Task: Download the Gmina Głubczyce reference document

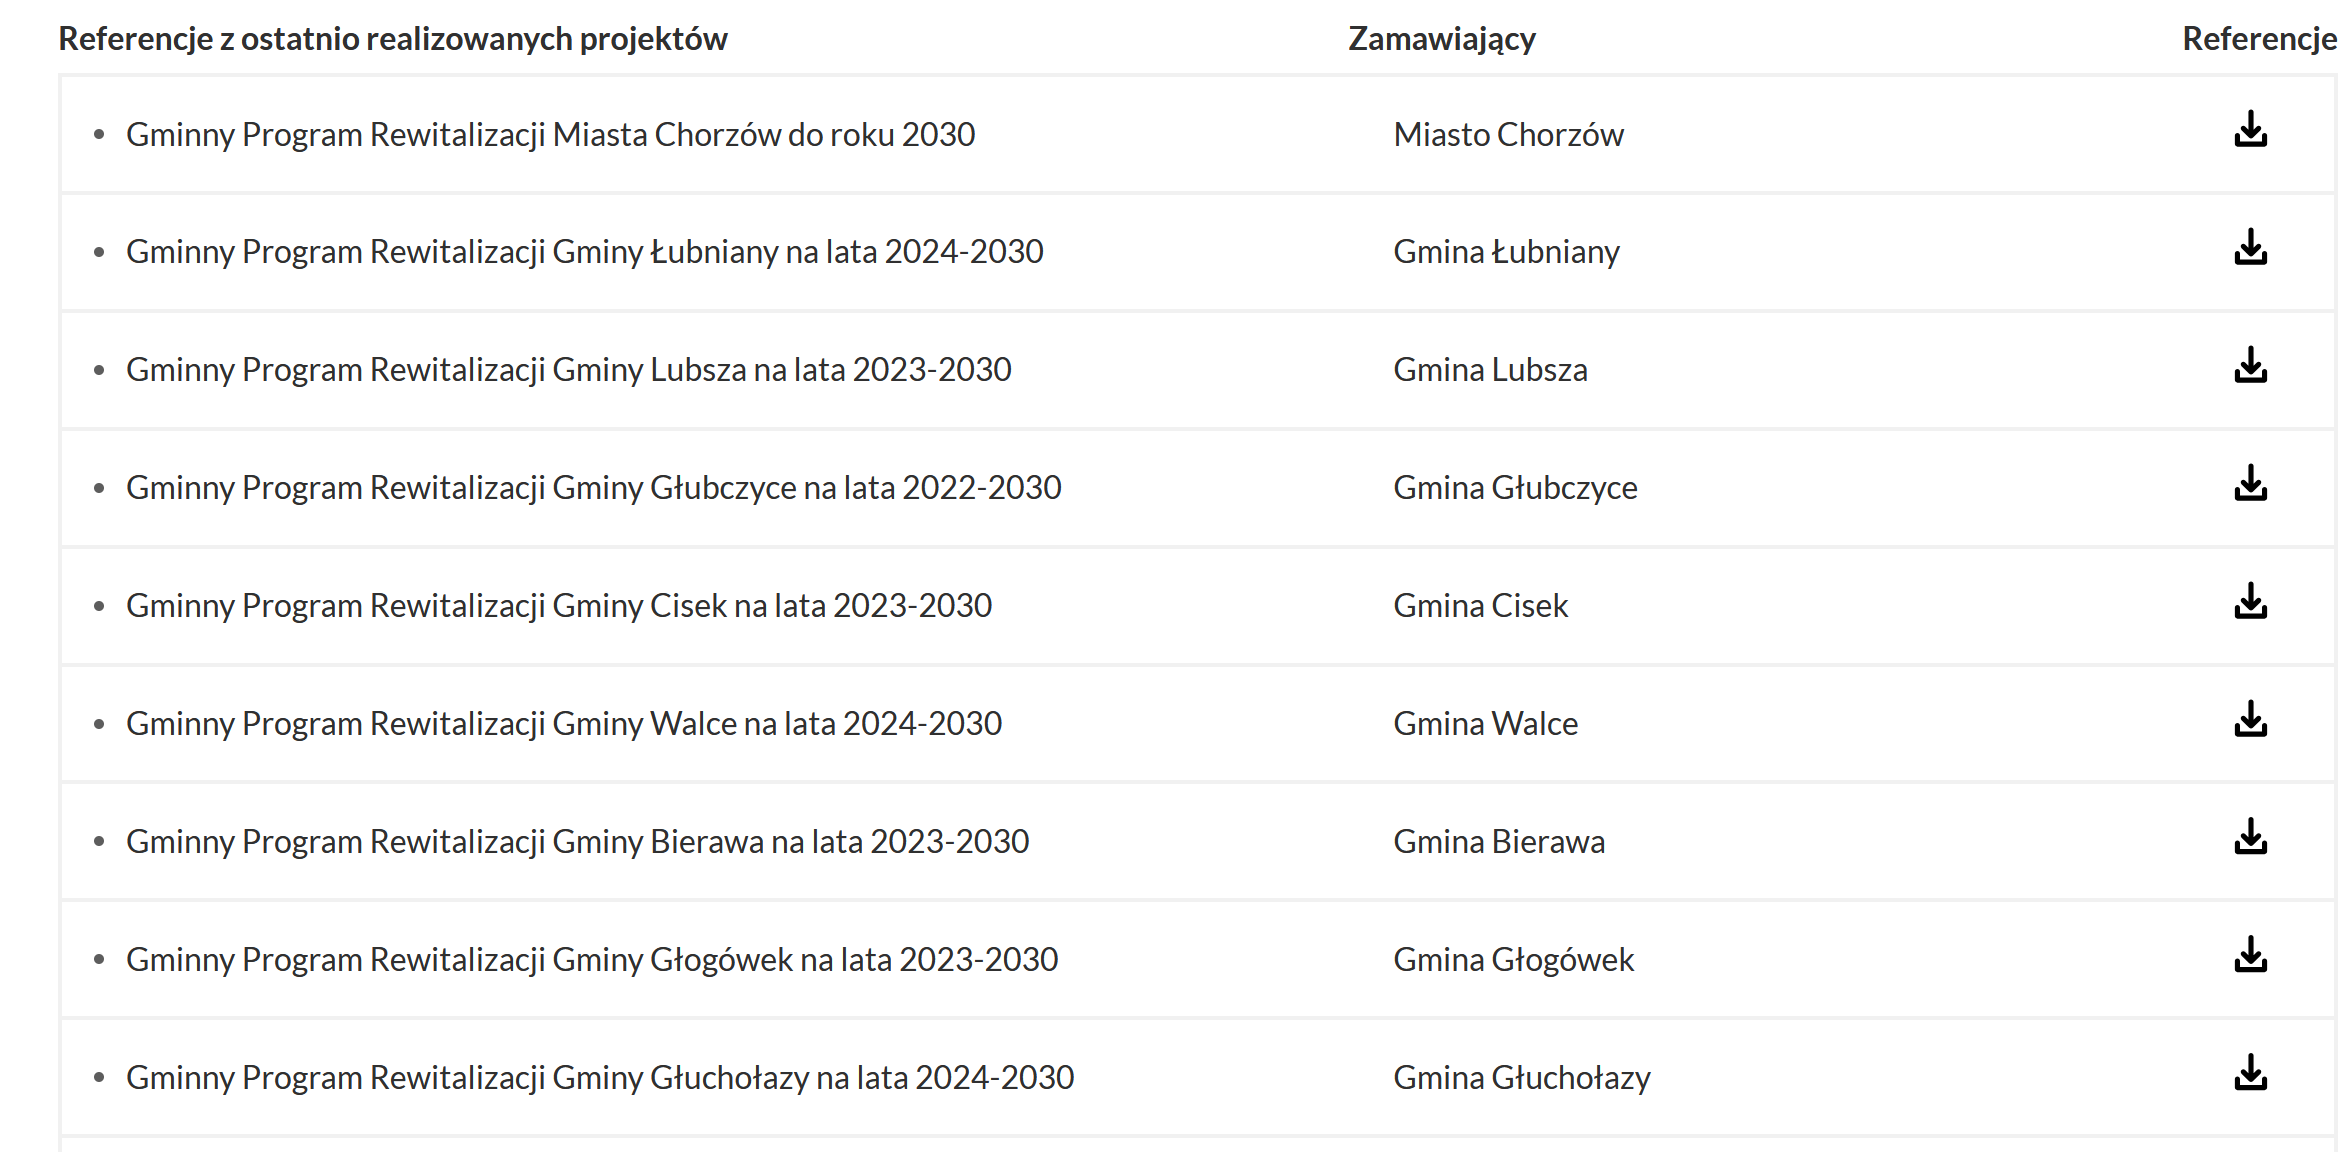Action: tap(2250, 484)
